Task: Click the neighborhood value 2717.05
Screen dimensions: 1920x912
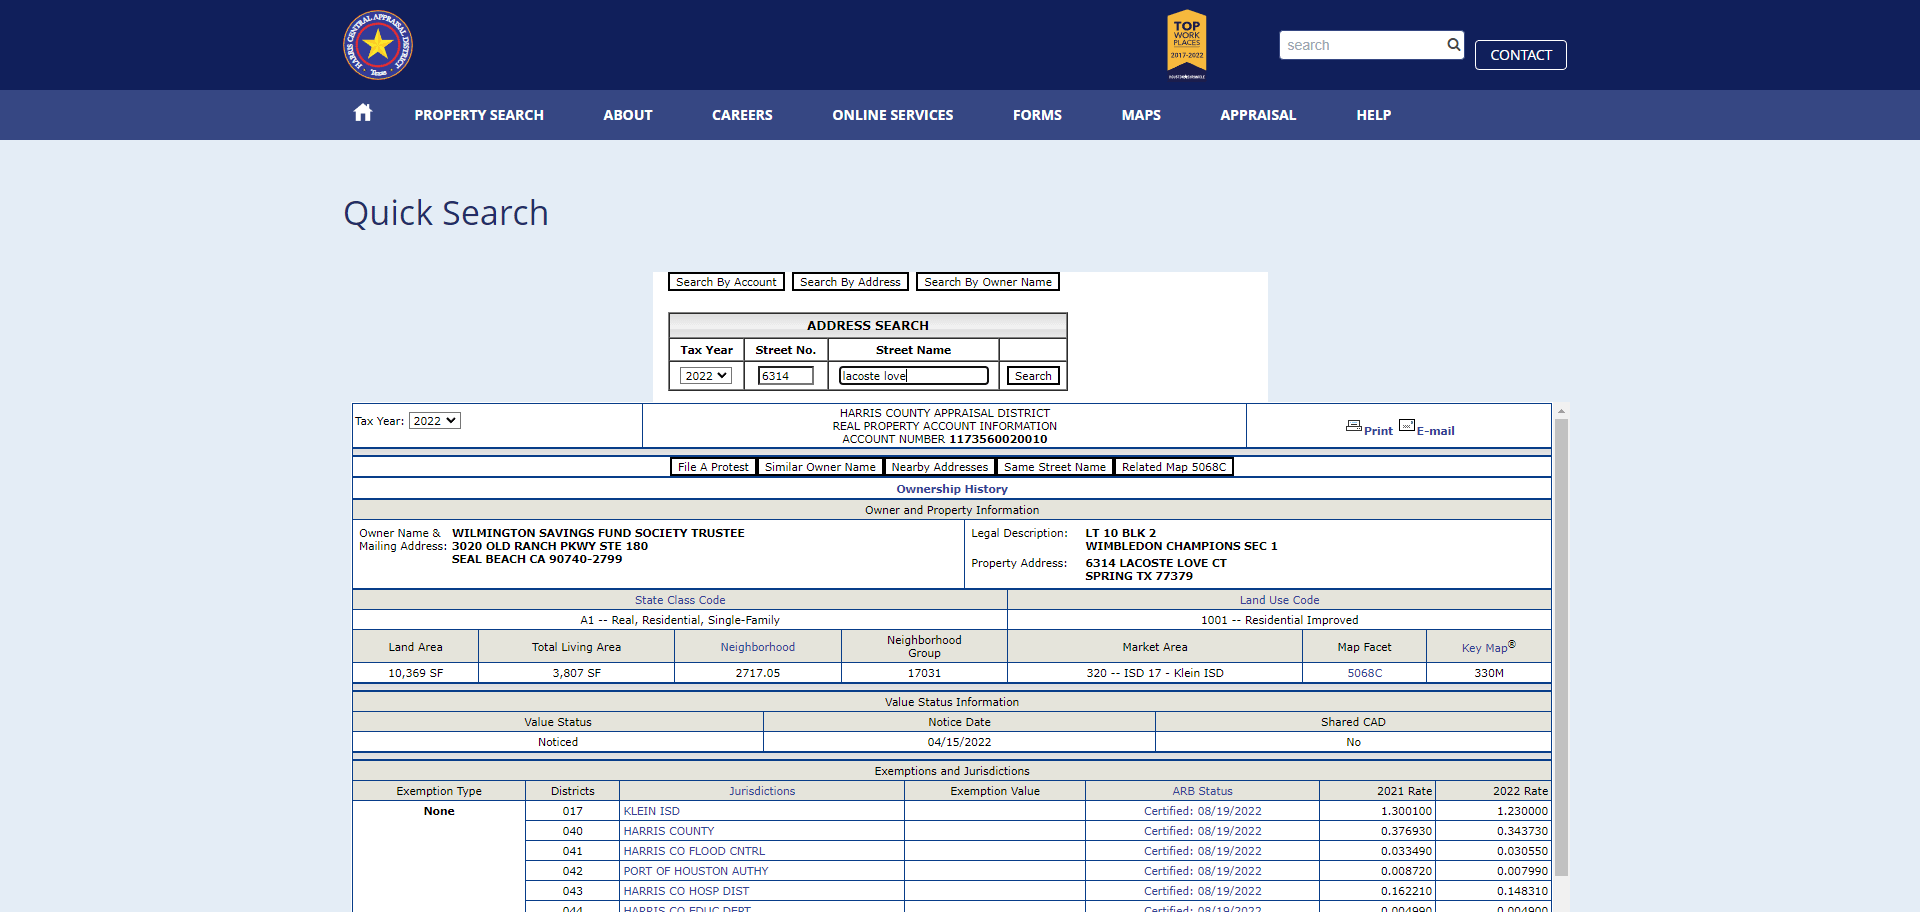Action: coord(758,673)
